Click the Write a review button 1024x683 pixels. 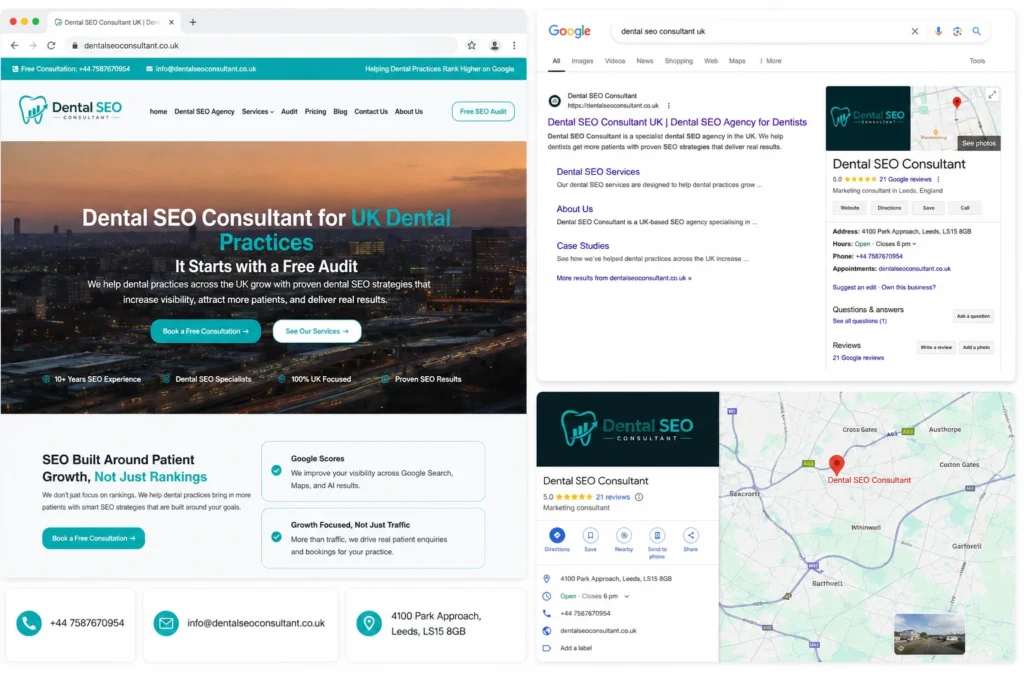(936, 347)
